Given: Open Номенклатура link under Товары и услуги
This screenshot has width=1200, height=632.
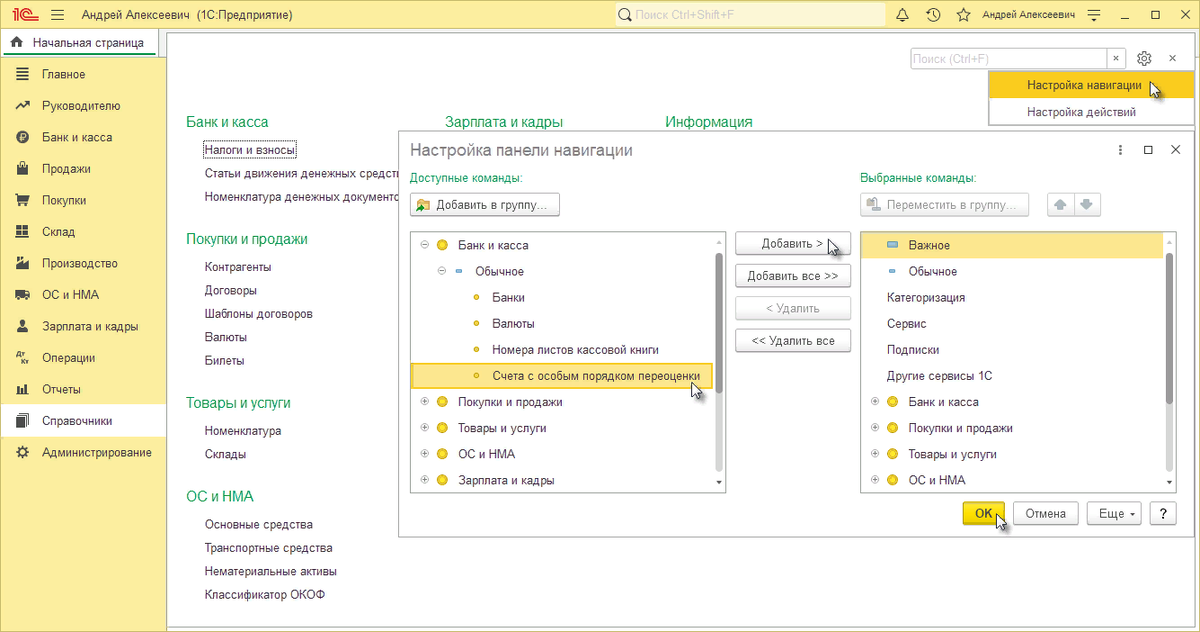Looking at the screenshot, I should coord(243,431).
